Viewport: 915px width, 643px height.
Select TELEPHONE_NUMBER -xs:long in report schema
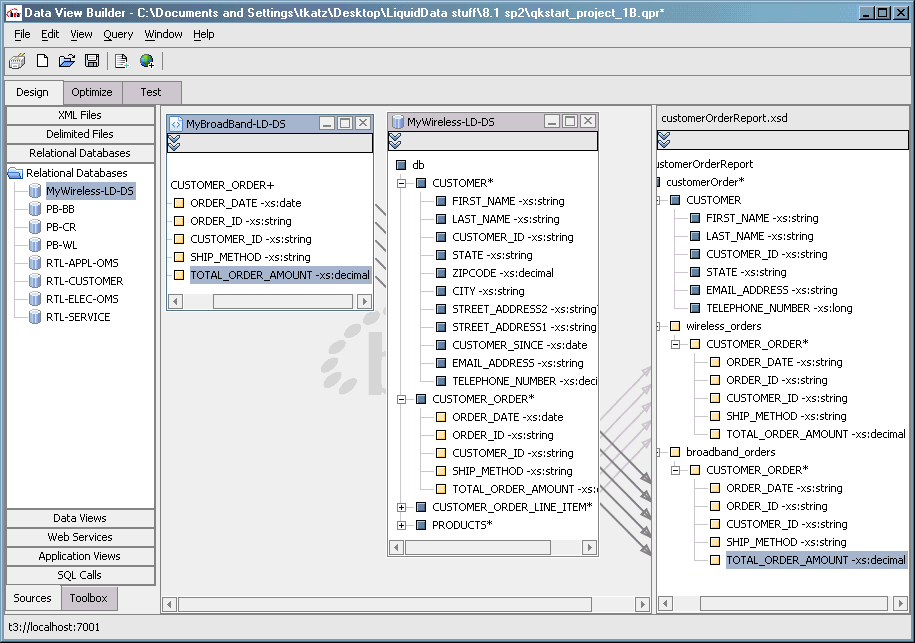click(x=779, y=308)
